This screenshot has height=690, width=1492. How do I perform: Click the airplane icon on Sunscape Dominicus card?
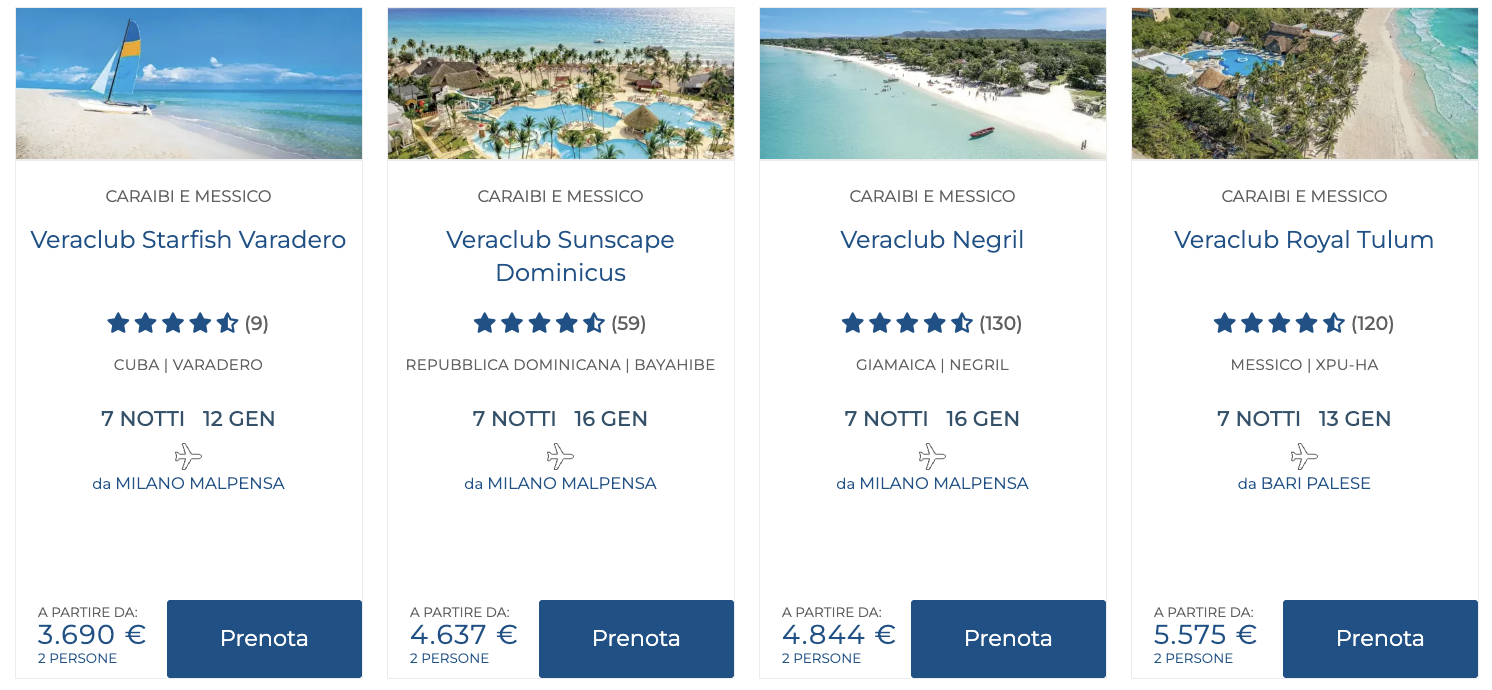click(560, 457)
